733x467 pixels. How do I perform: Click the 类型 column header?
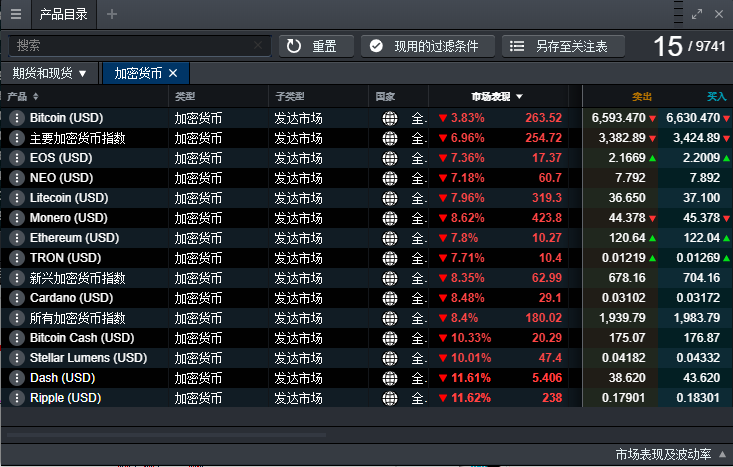pyautogui.click(x=185, y=97)
